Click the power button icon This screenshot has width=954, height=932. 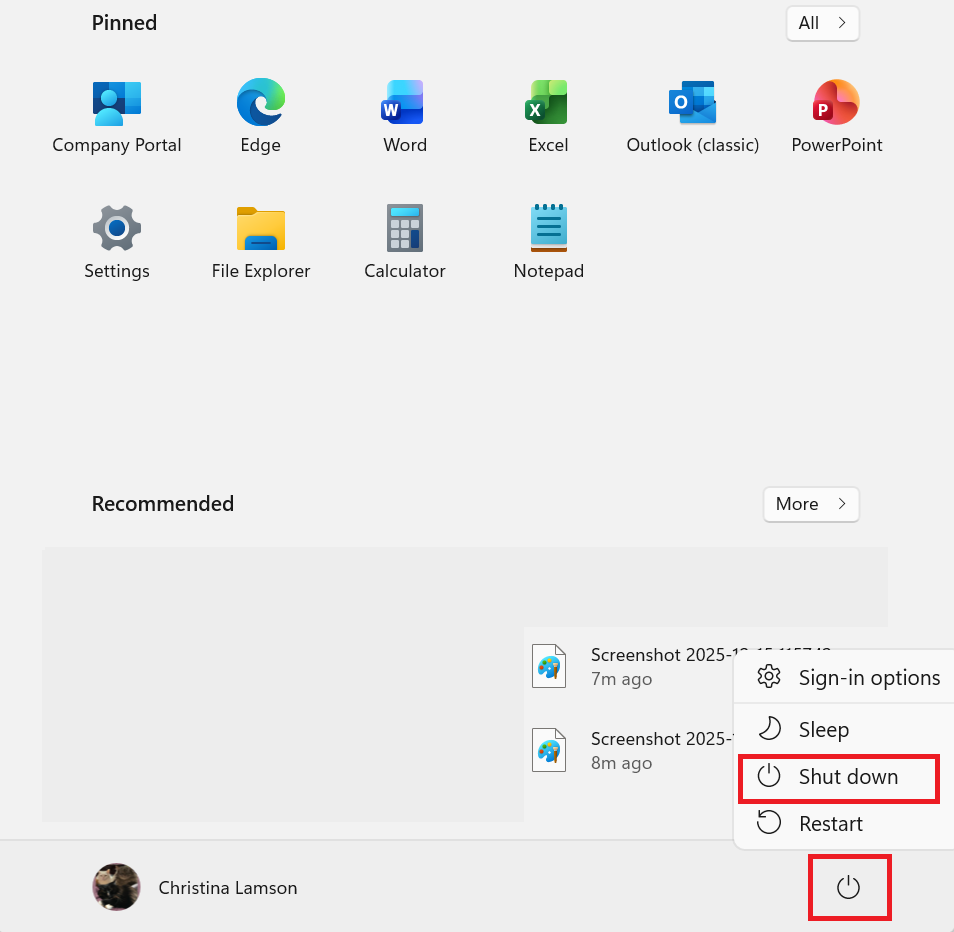(x=848, y=887)
